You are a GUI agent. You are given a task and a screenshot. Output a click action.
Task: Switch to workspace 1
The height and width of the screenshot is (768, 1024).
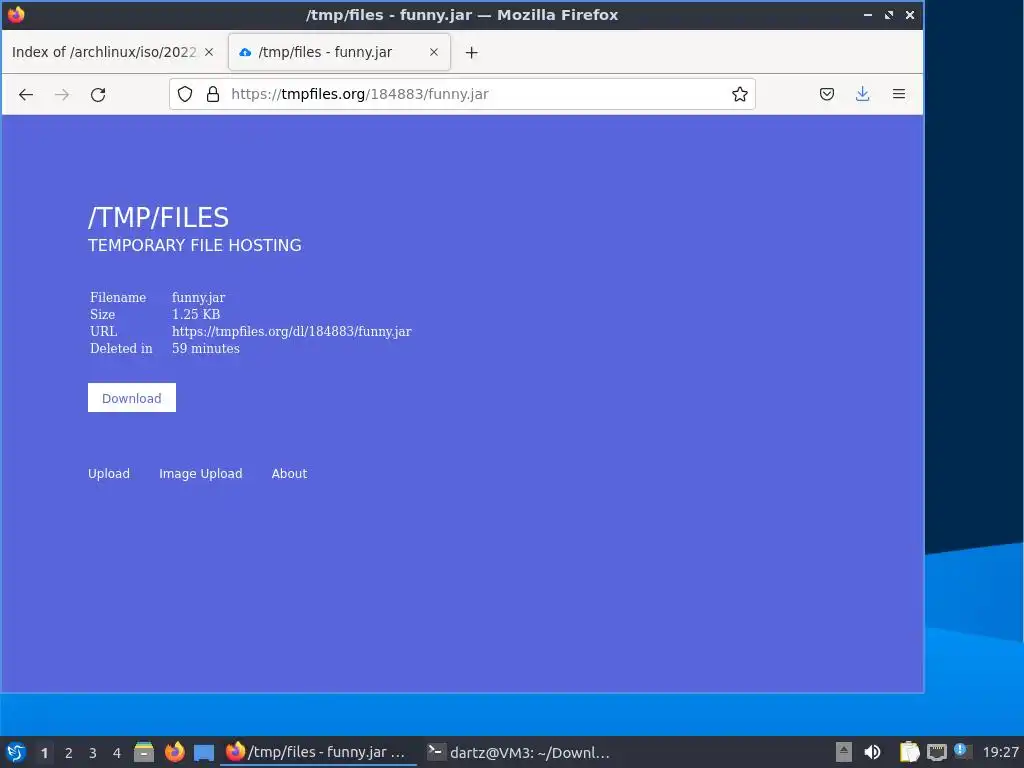[44, 753]
